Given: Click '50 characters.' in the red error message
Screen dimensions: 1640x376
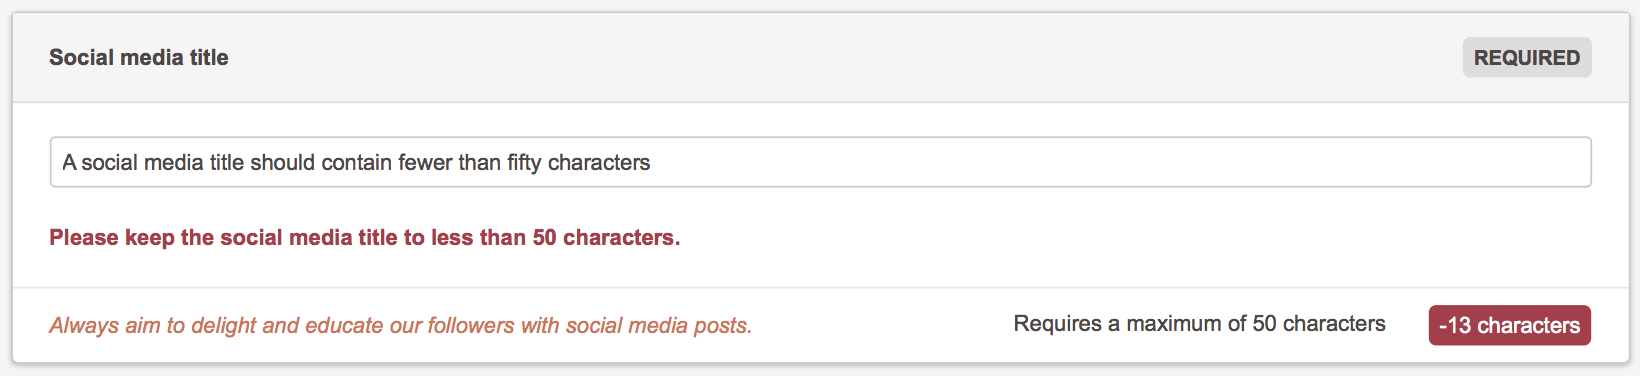Looking at the screenshot, I should point(606,238).
